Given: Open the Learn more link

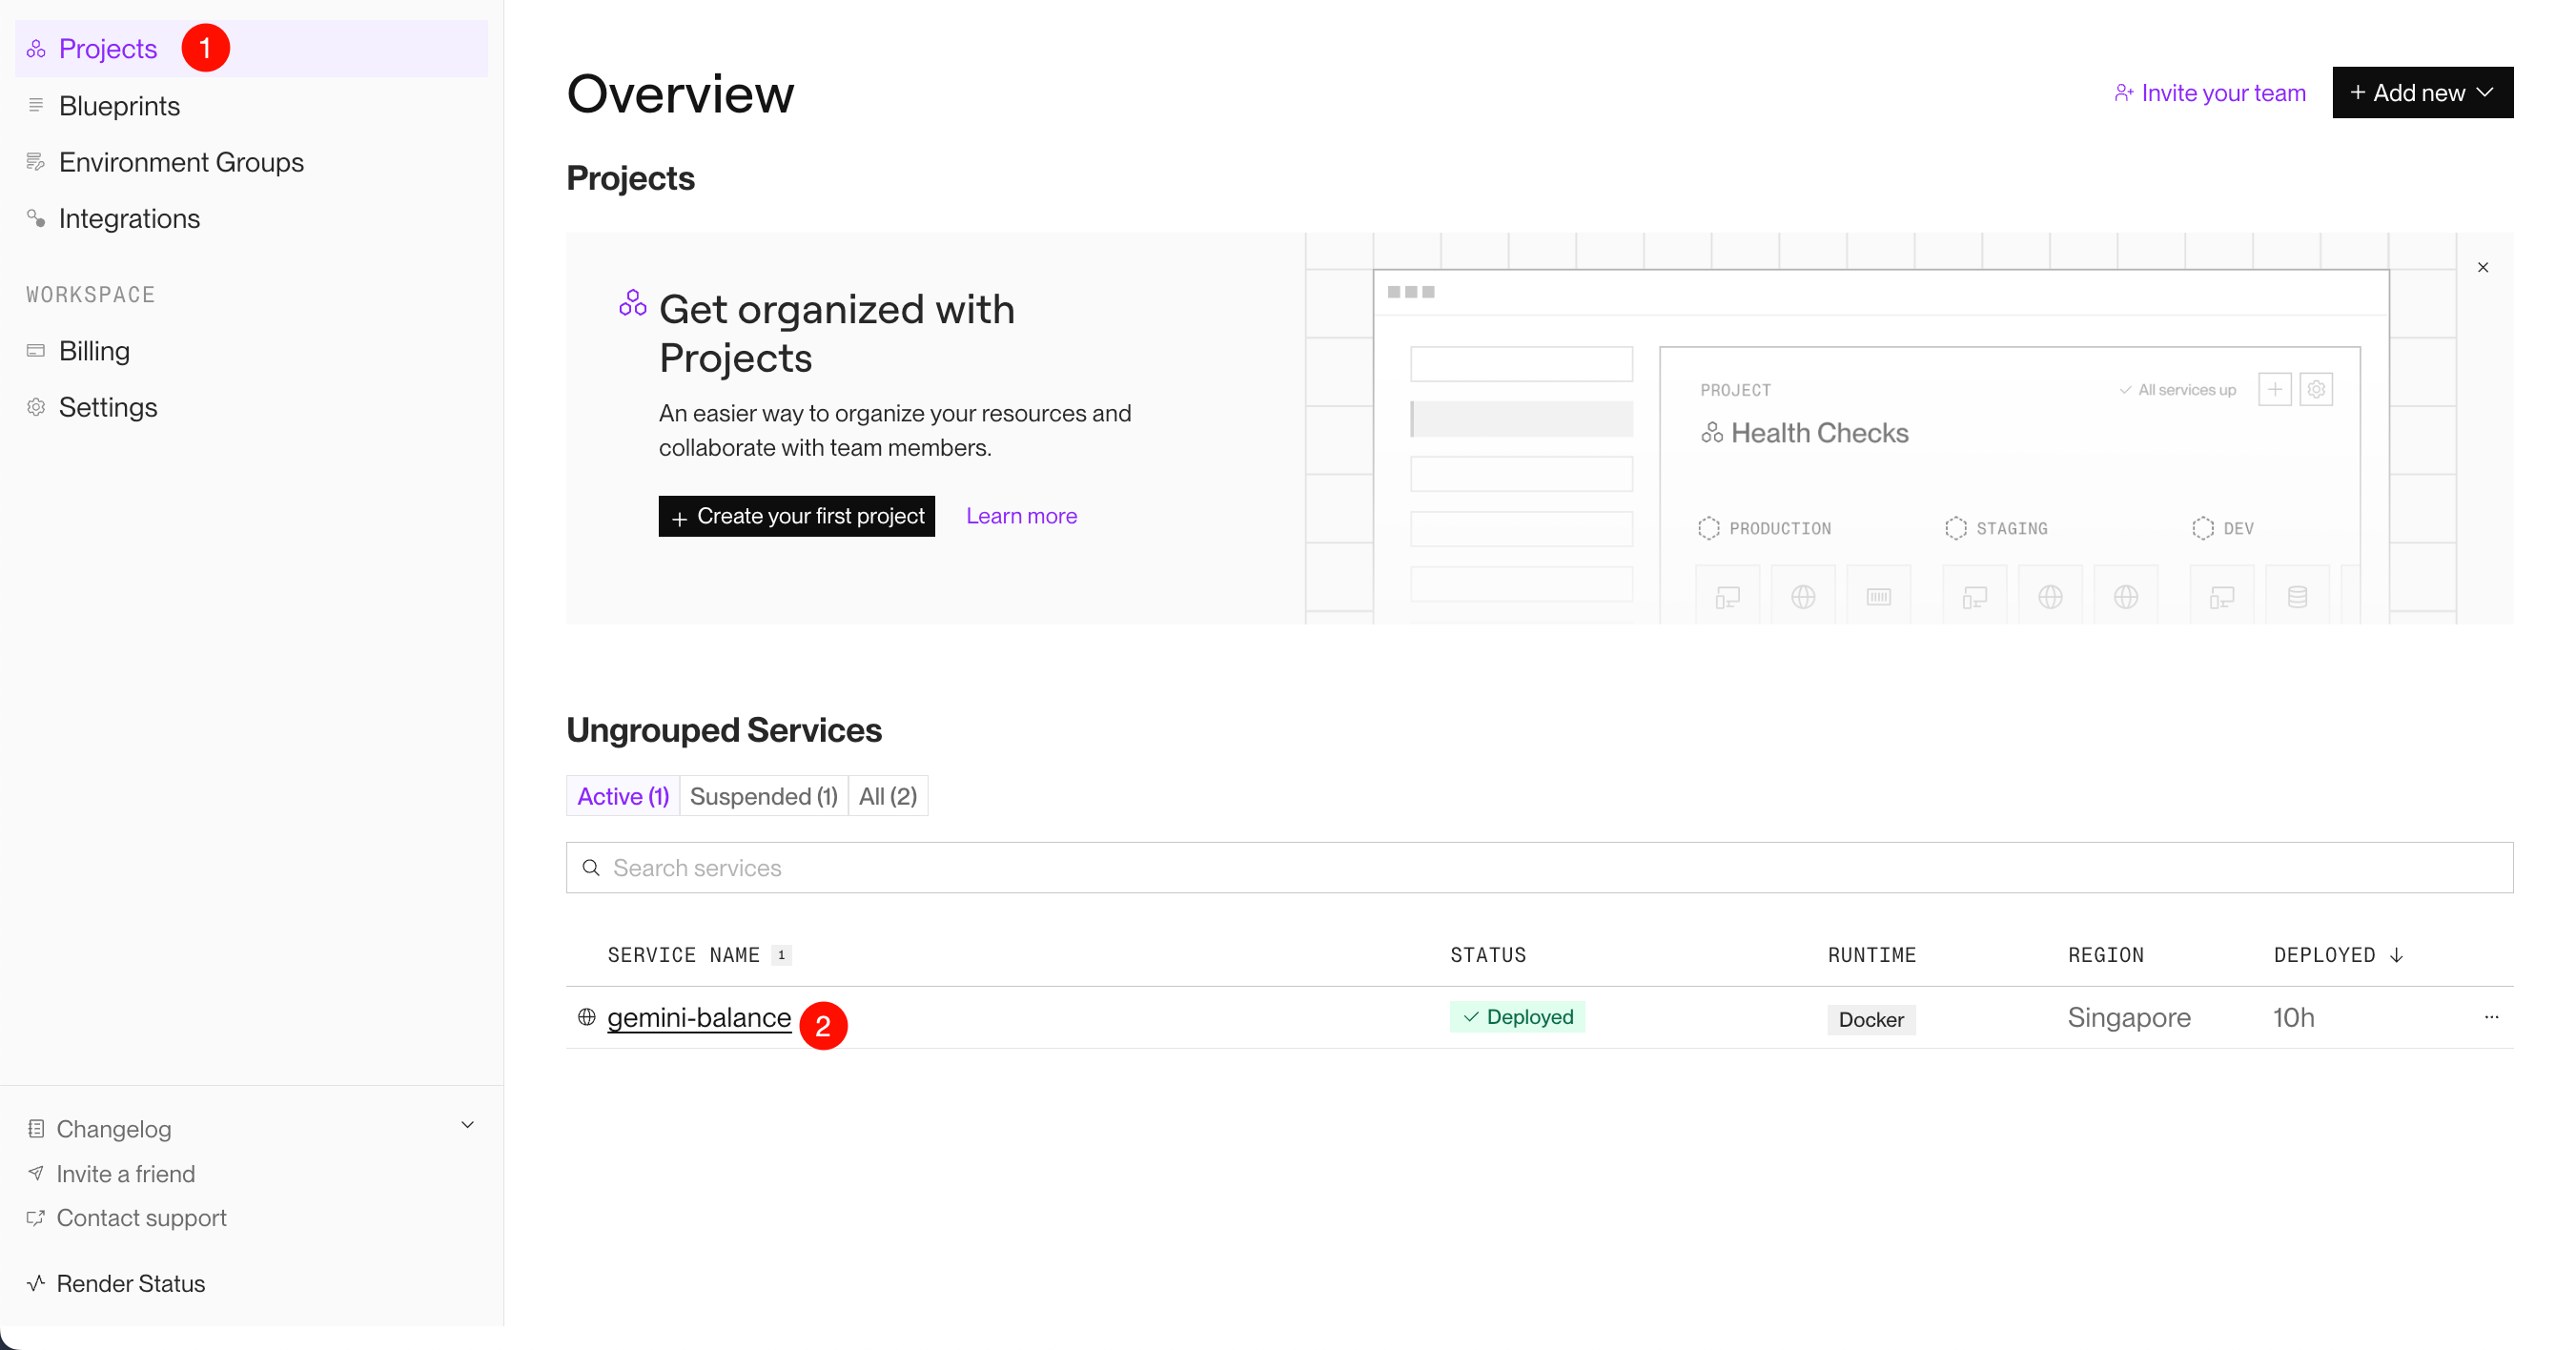Looking at the screenshot, I should [1021, 516].
